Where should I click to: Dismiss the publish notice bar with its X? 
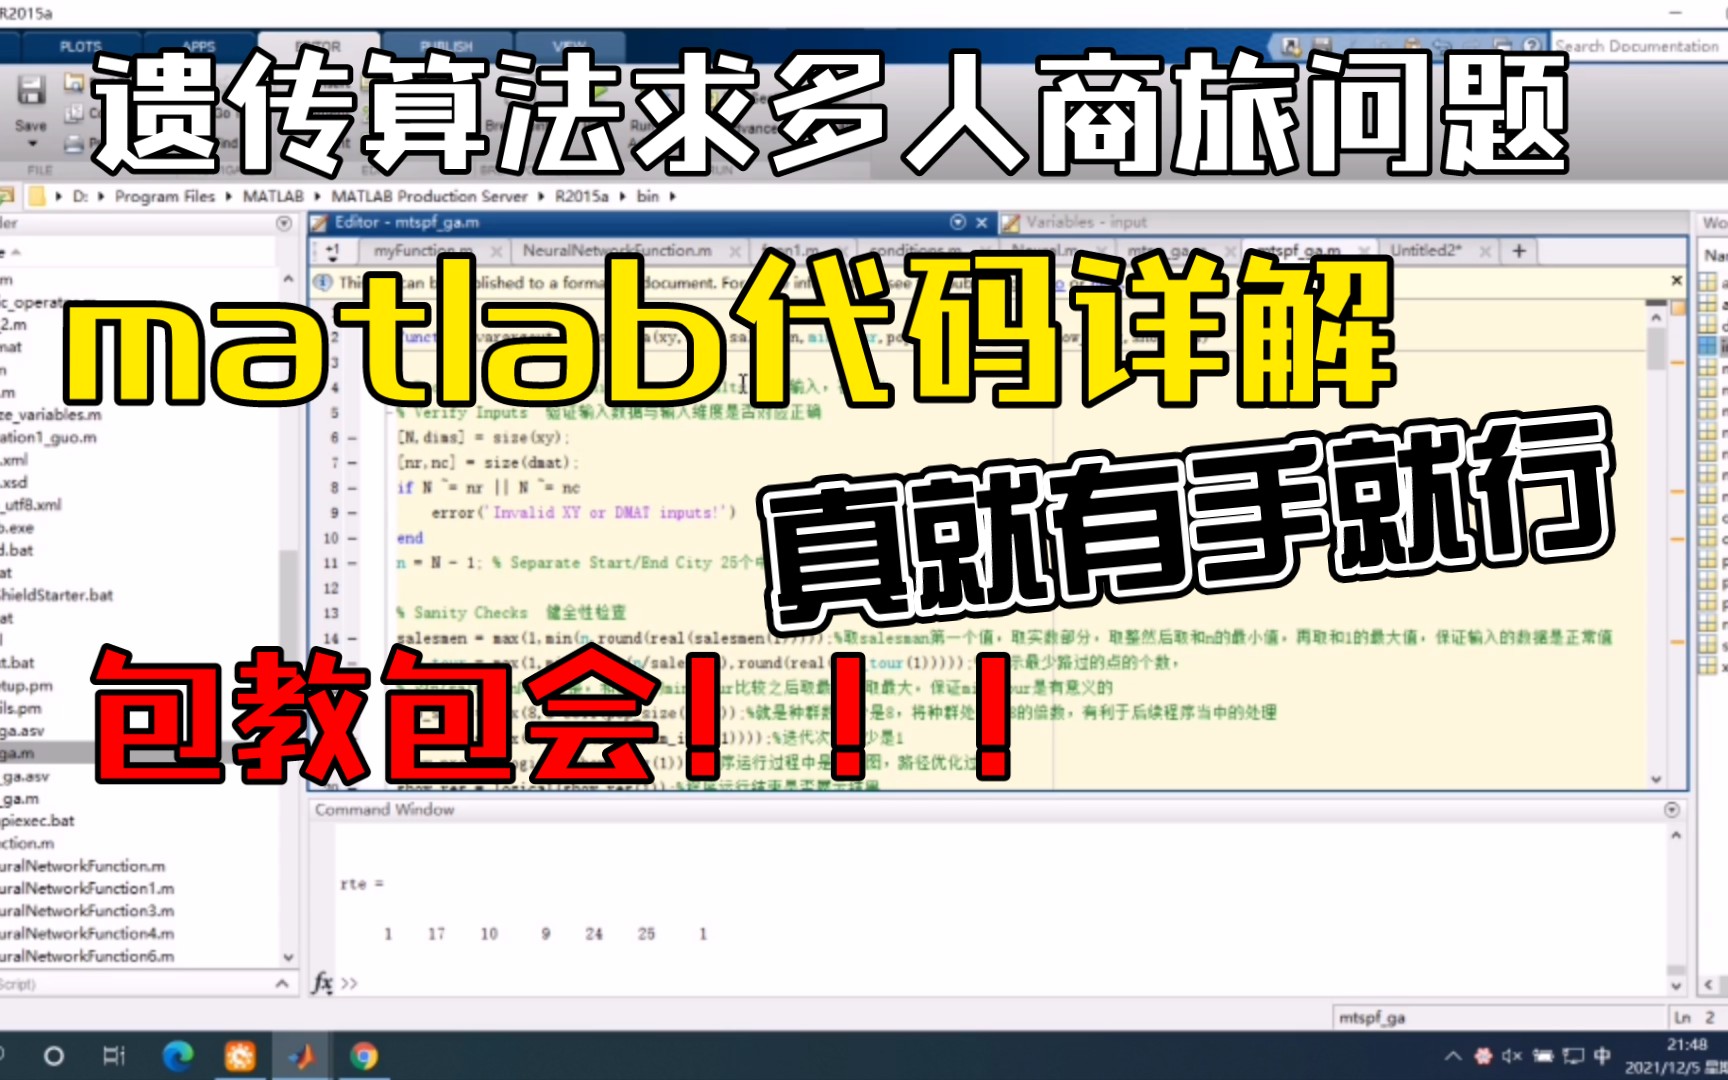tap(1677, 281)
